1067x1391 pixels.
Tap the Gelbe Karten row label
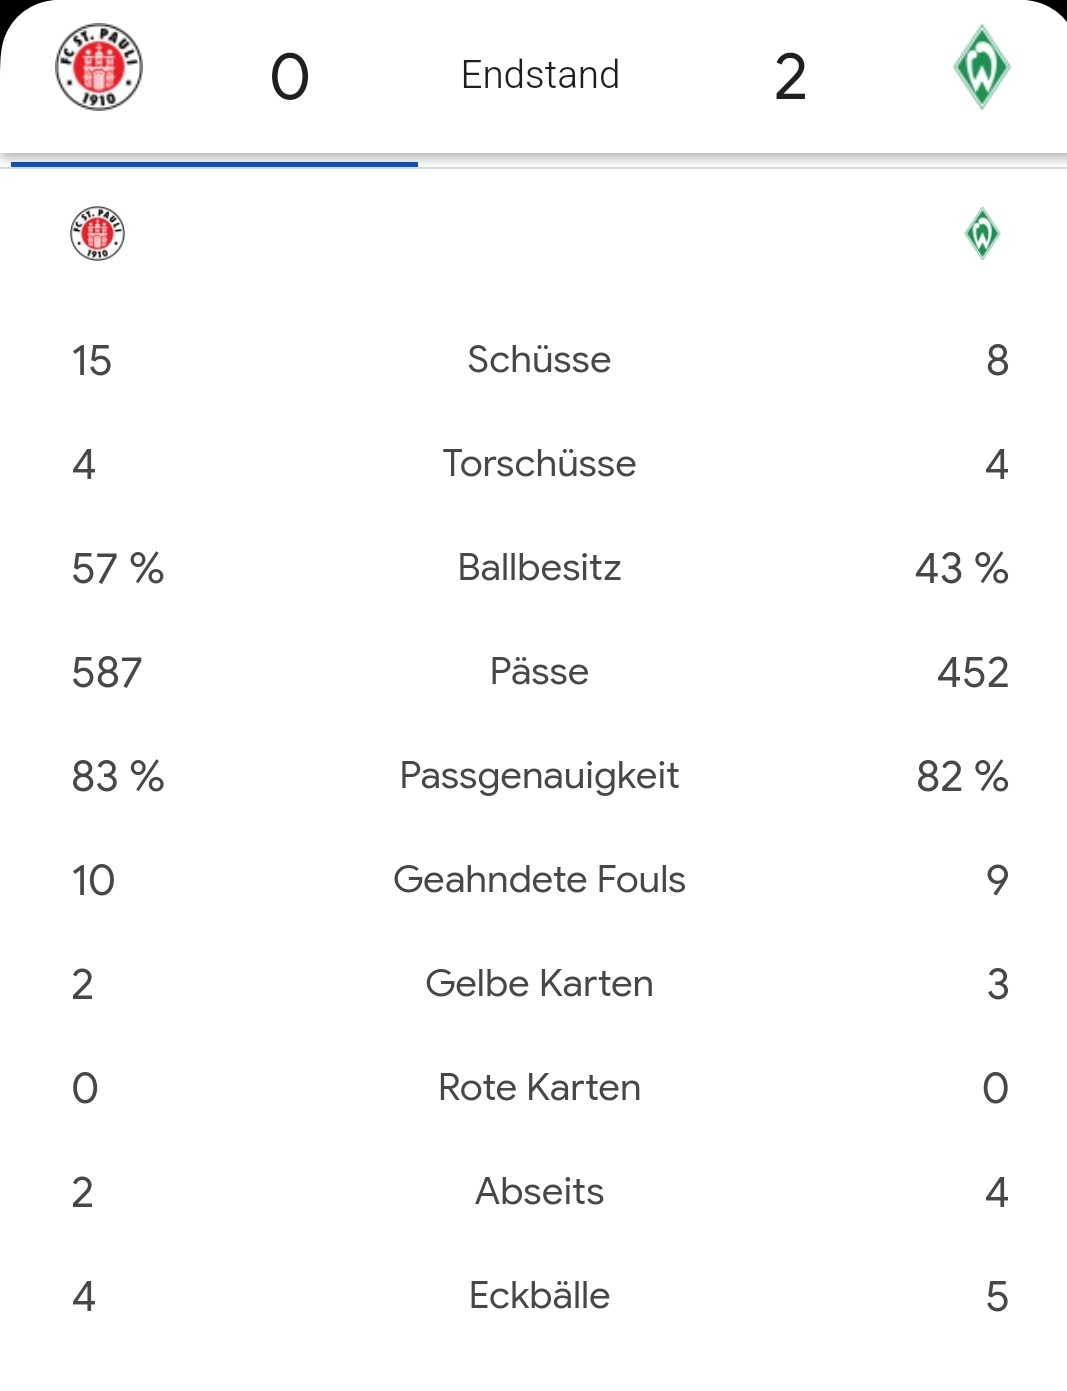coord(539,984)
